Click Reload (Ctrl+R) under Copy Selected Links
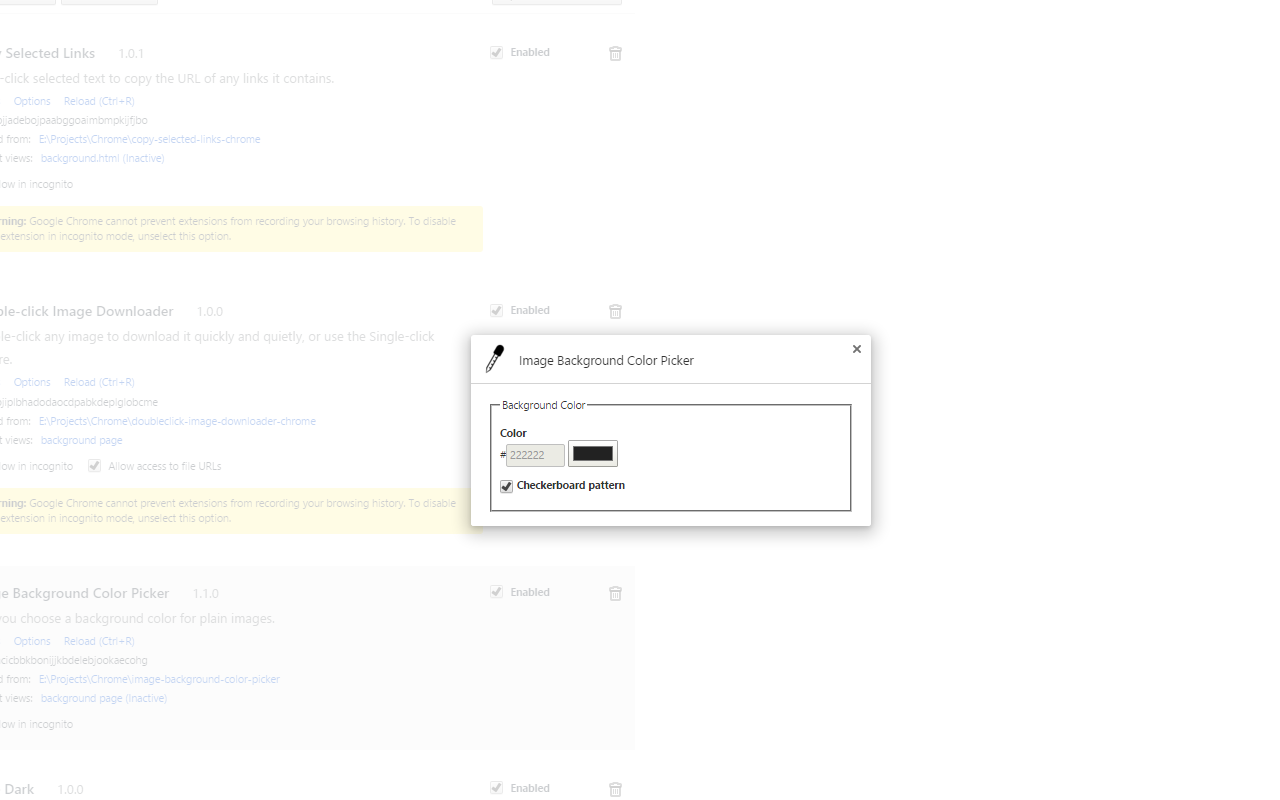The height and width of the screenshot is (800, 1280). point(99,101)
